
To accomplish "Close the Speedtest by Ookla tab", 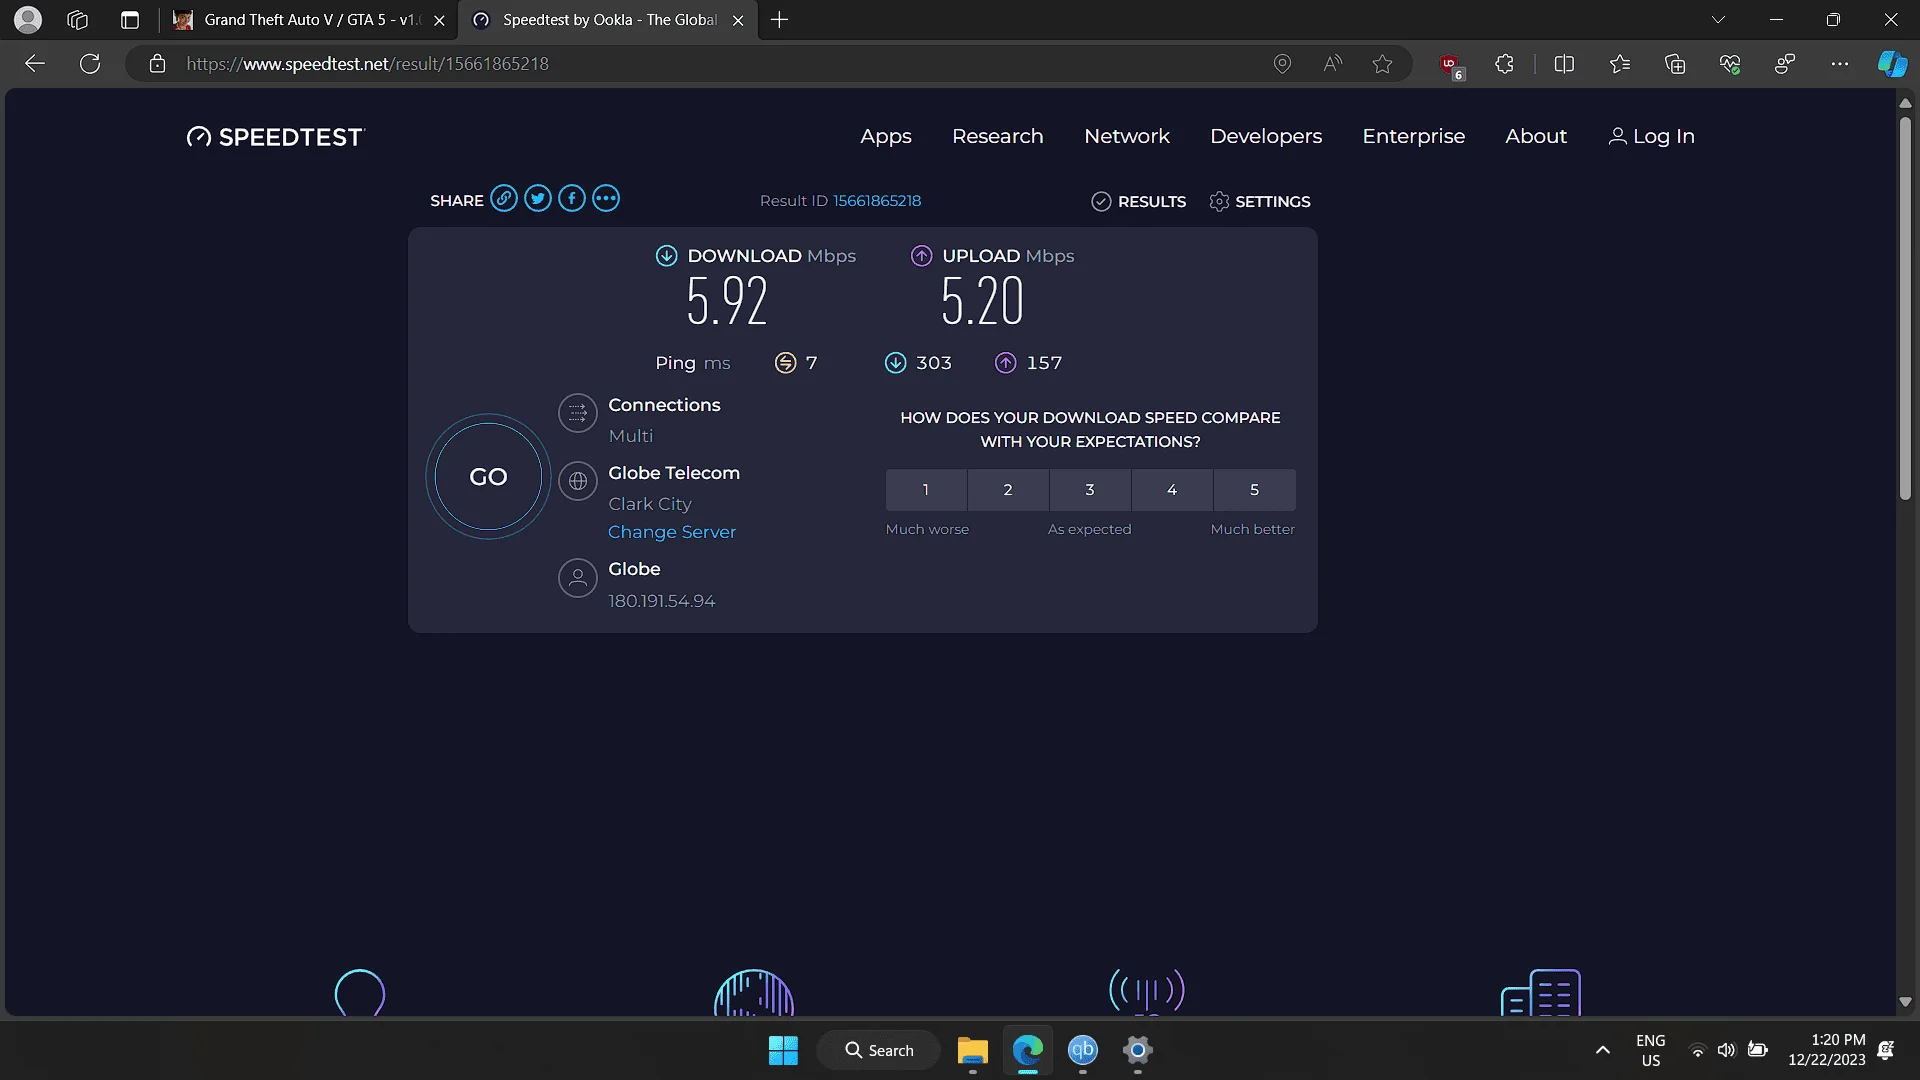I will [x=738, y=20].
